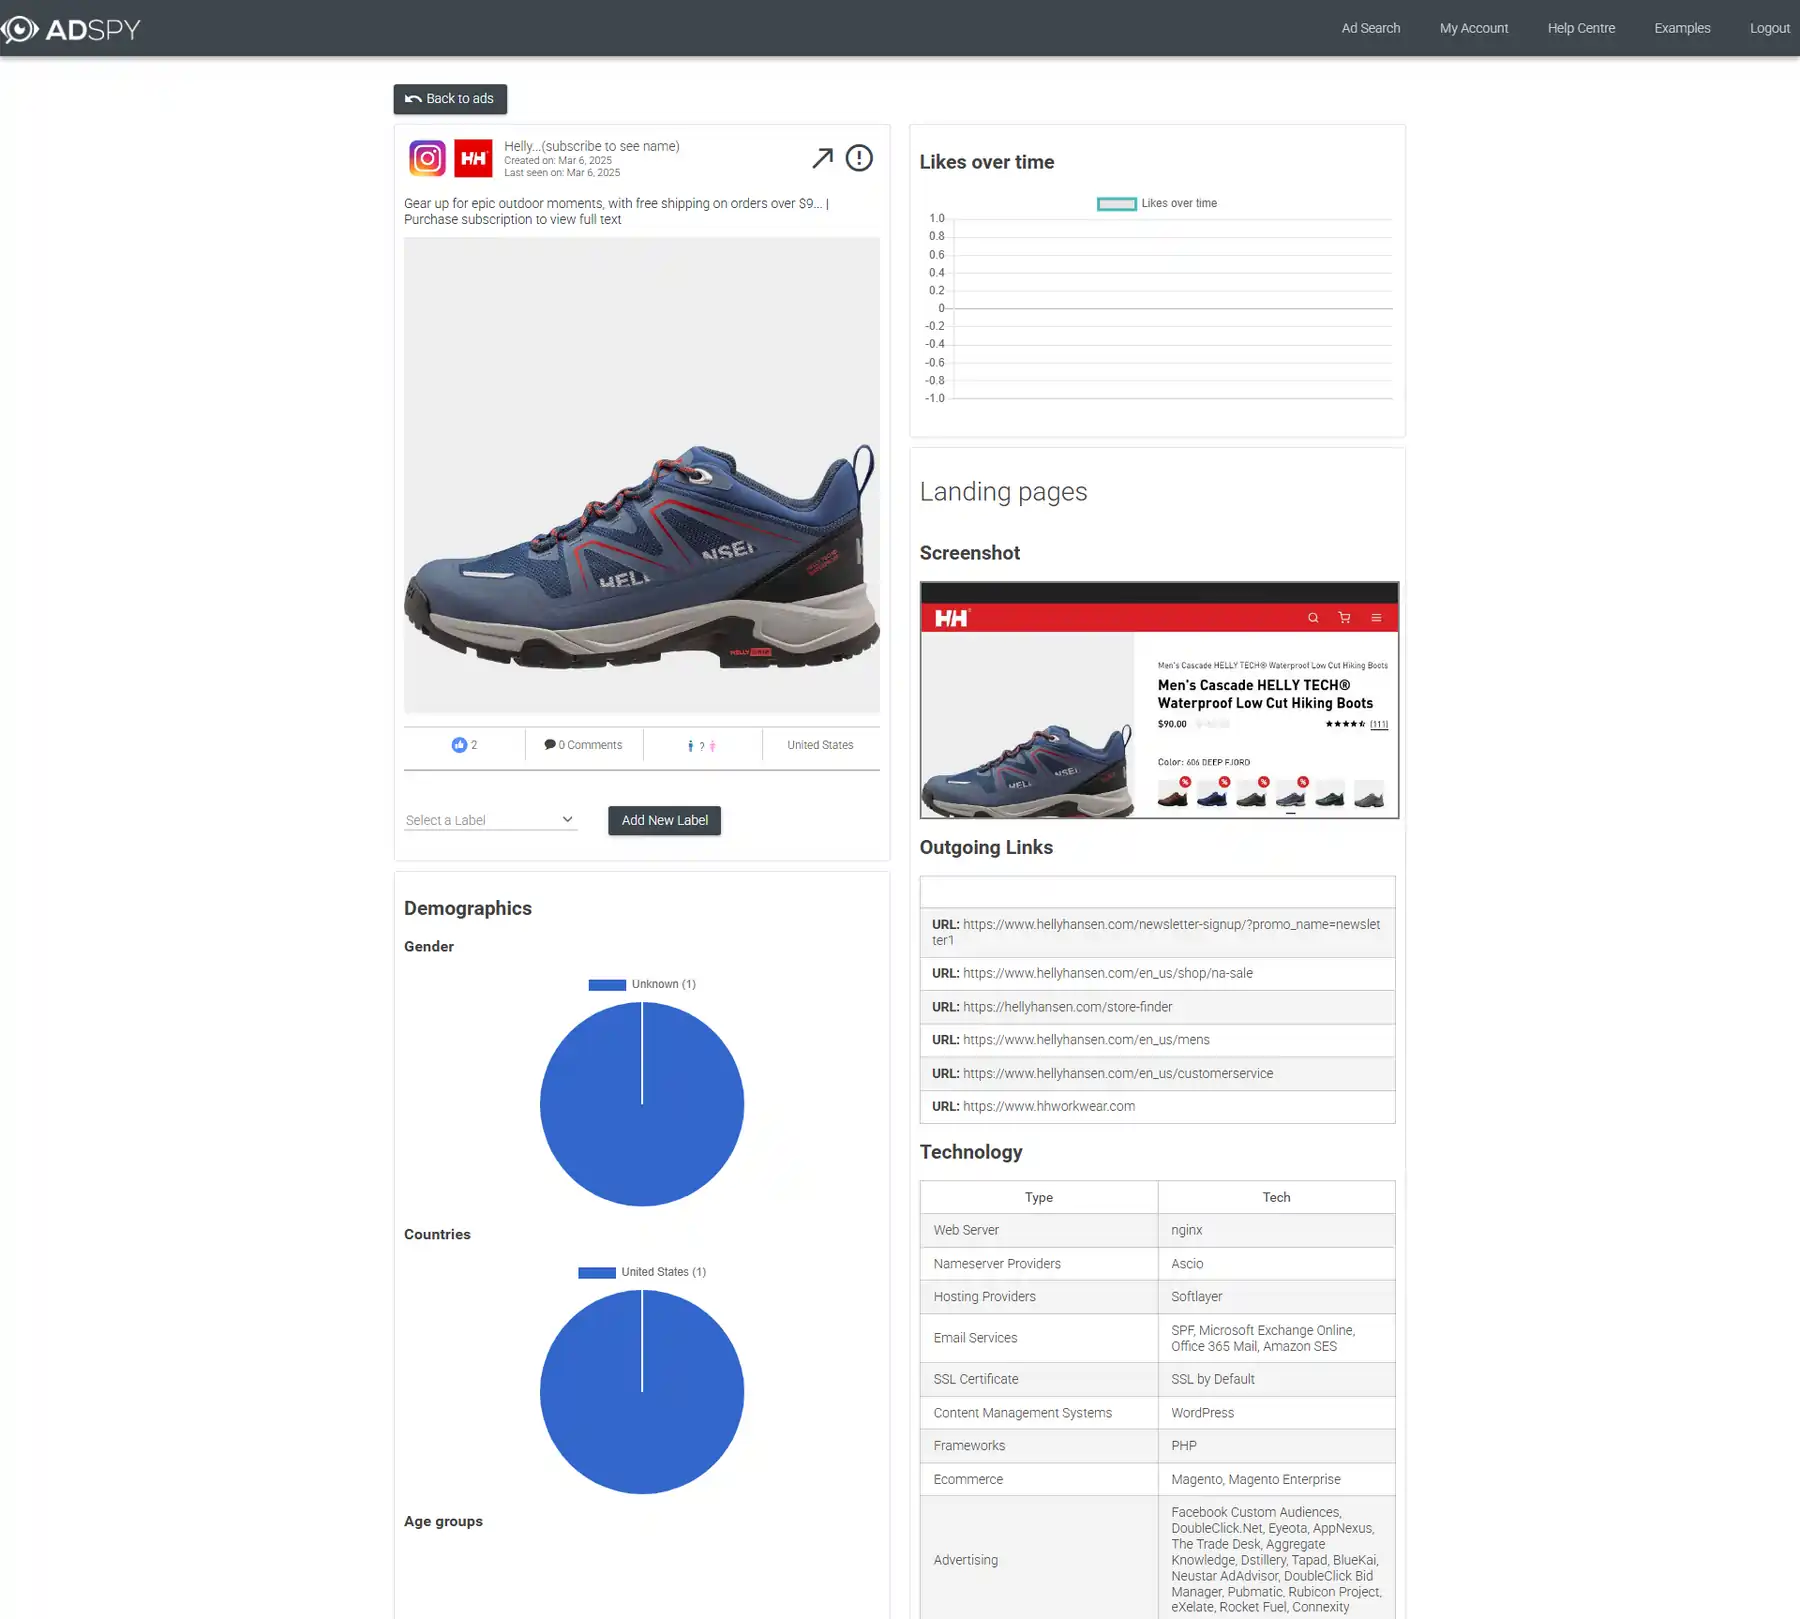Toggle the Likes over time legend box

click(x=1116, y=204)
